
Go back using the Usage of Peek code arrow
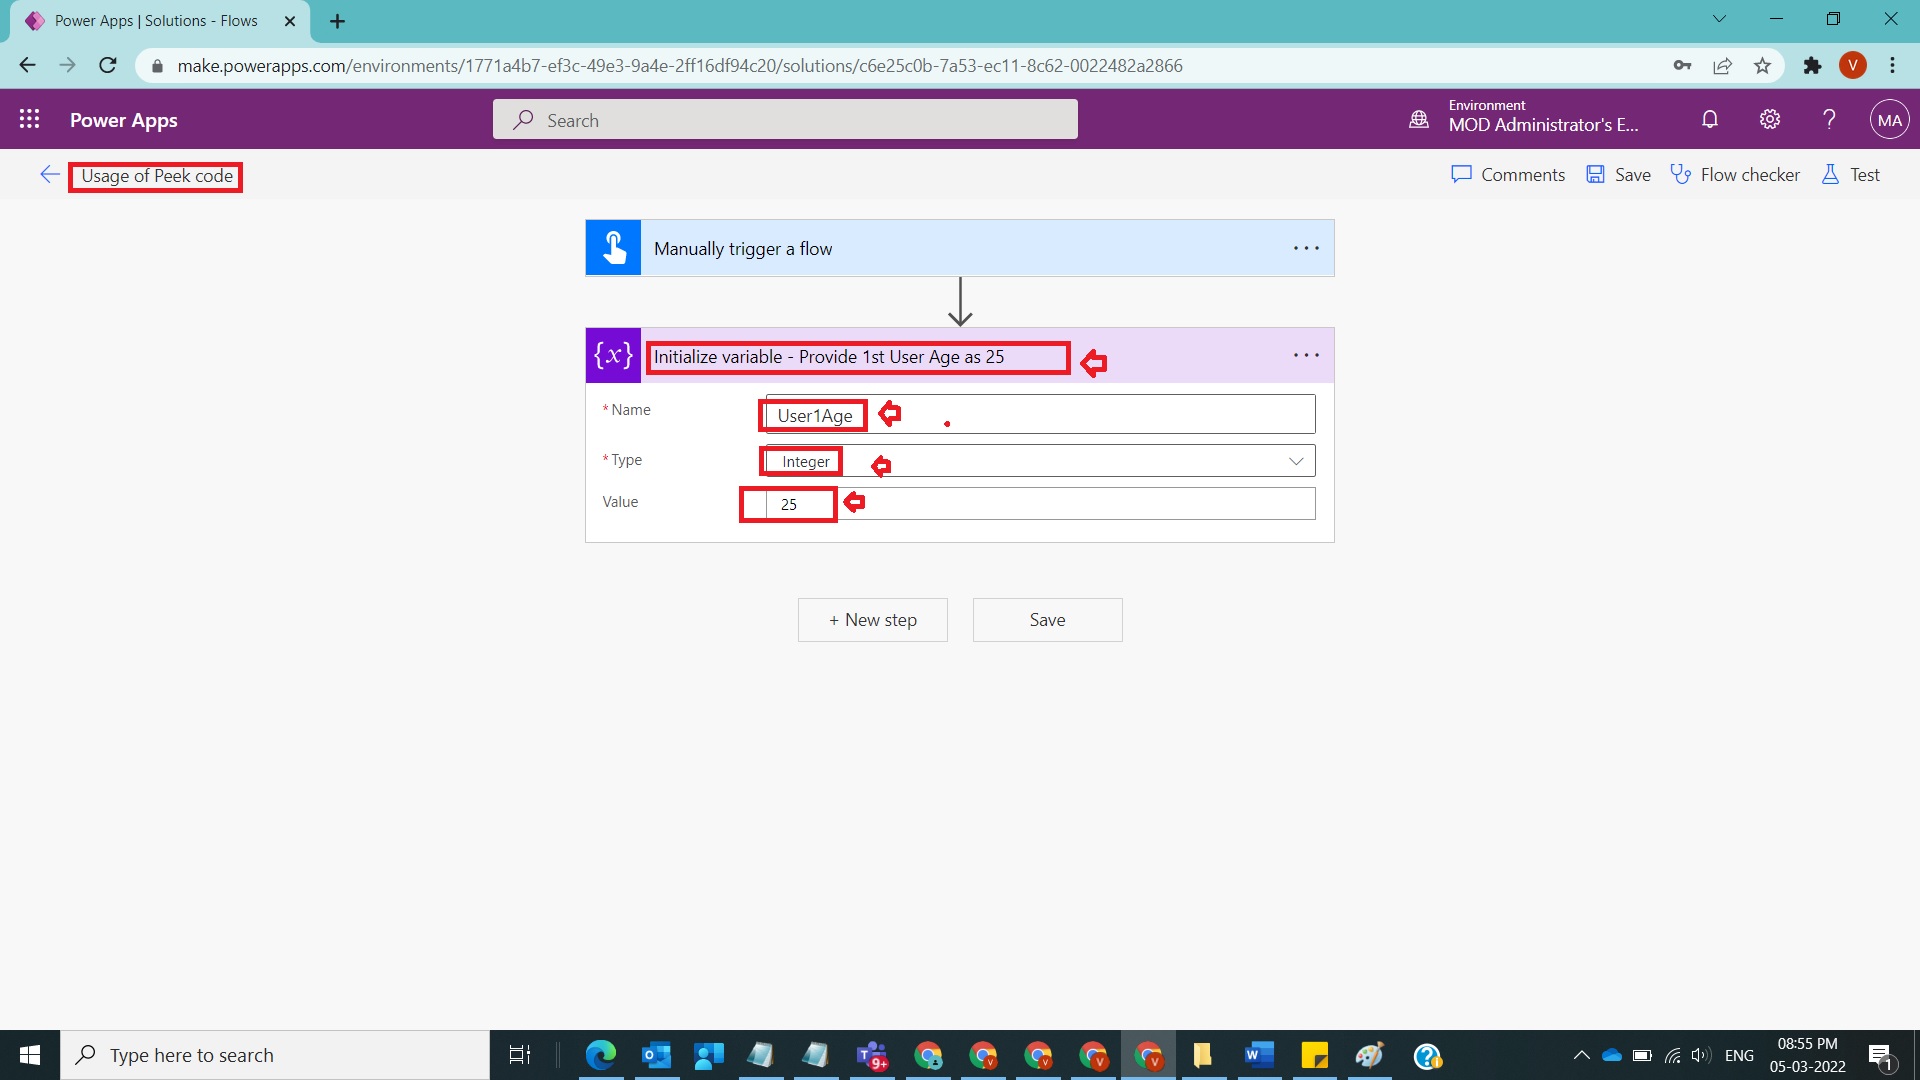[49, 174]
